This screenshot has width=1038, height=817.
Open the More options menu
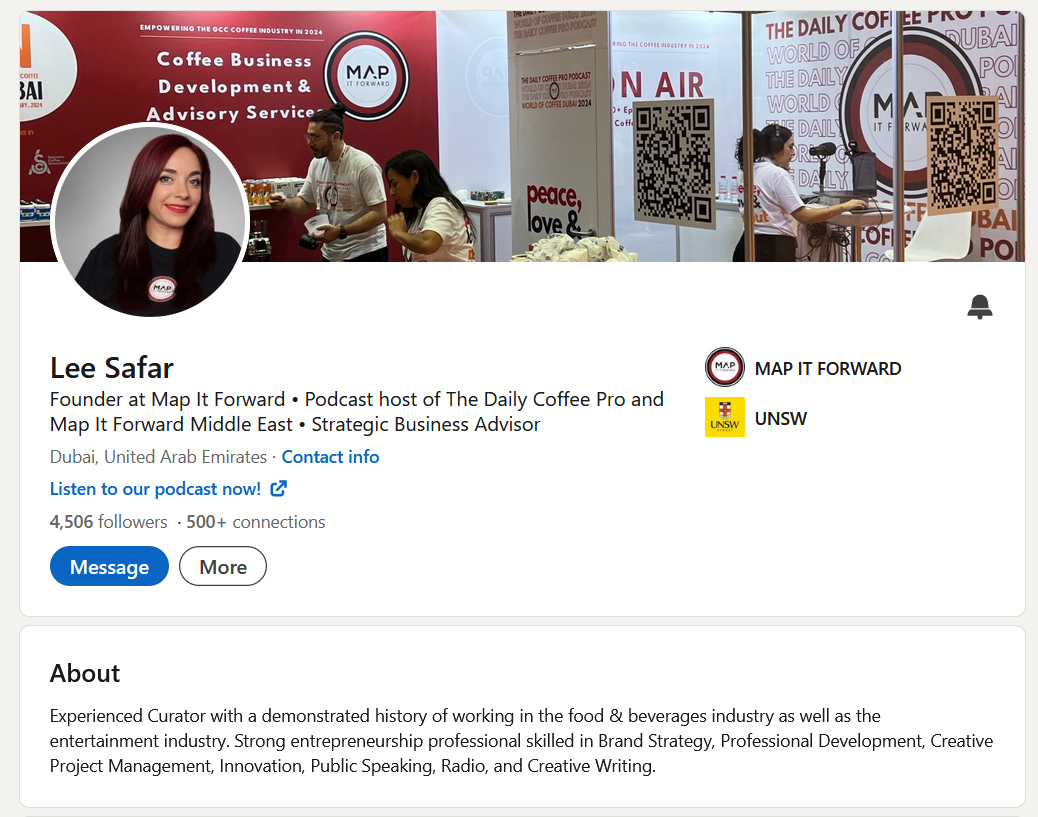223,566
